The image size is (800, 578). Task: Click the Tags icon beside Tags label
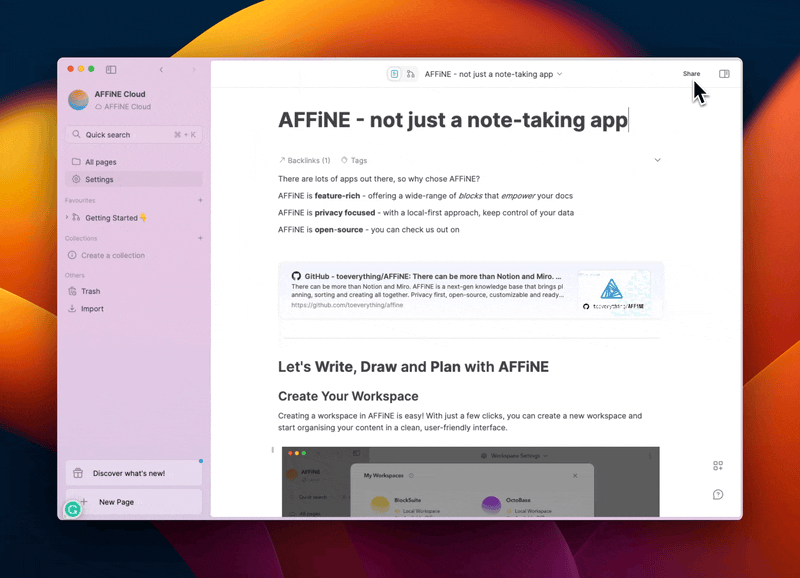coord(344,160)
